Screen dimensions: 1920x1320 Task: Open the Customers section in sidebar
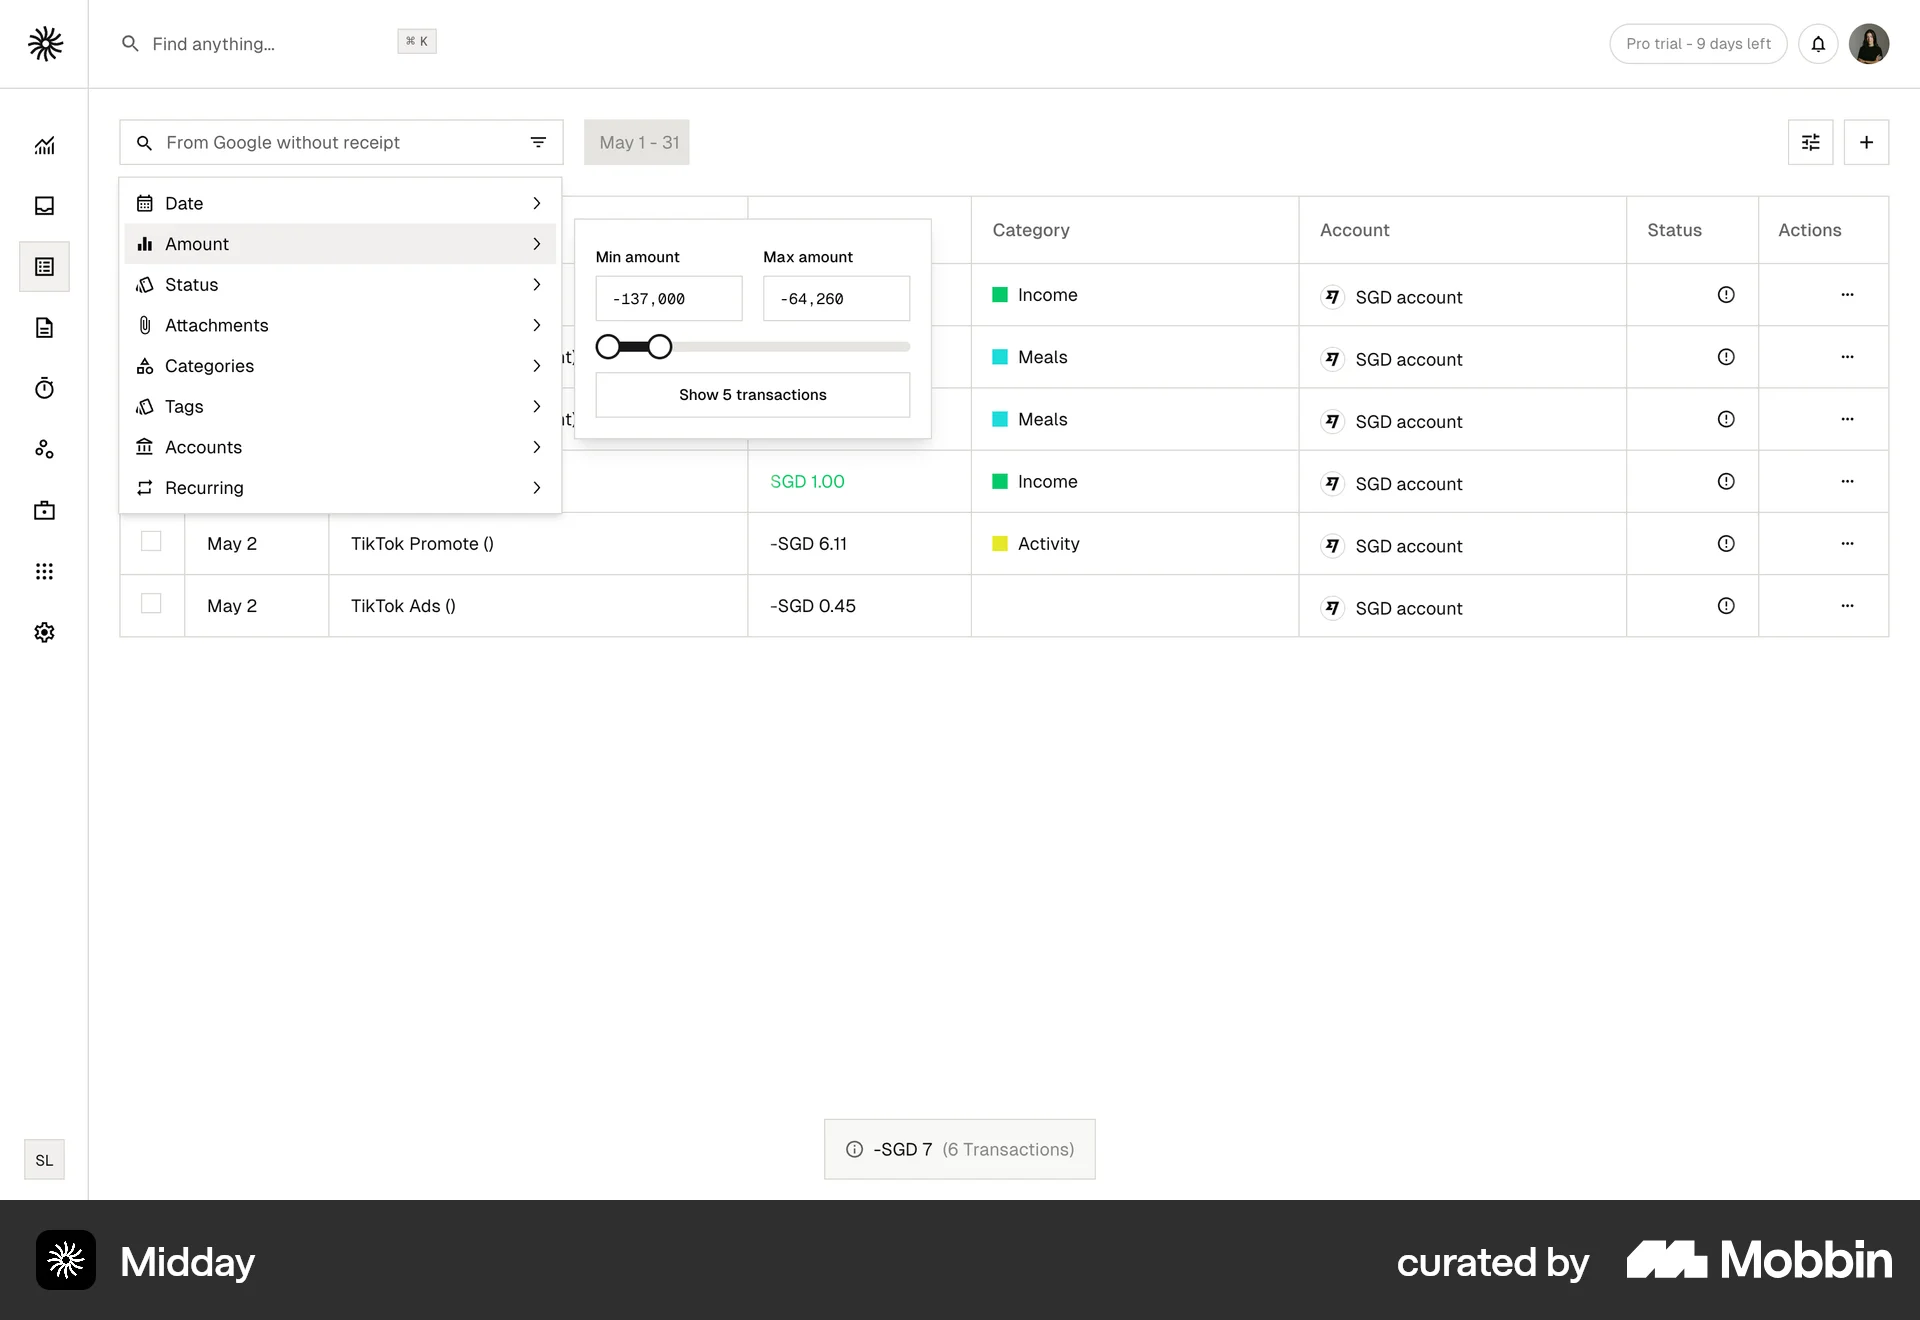(x=44, y=449)
